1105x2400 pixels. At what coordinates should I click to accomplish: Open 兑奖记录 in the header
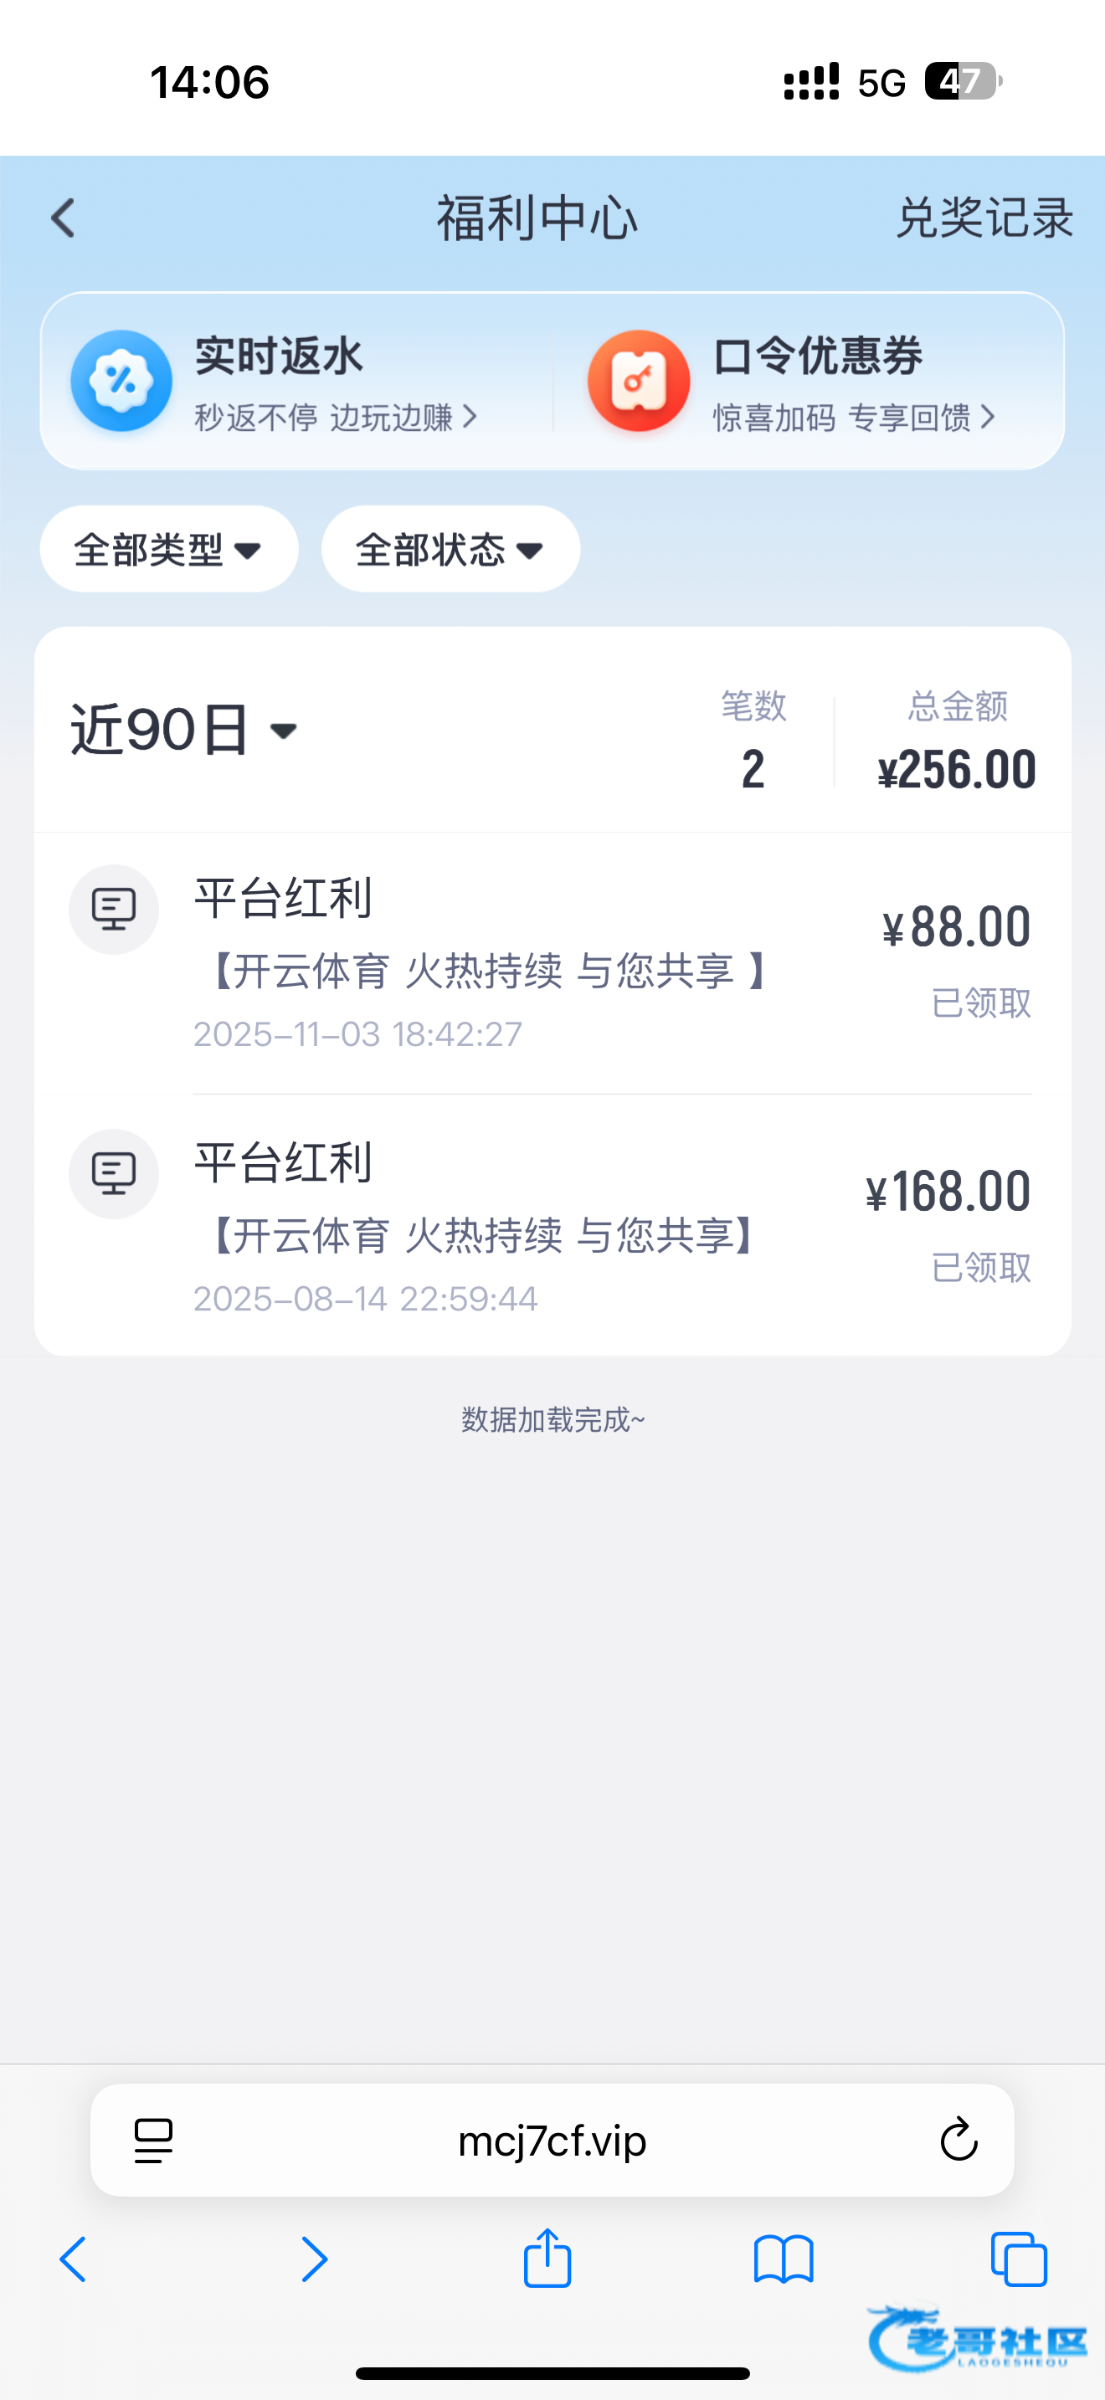[x=984, y=218]
